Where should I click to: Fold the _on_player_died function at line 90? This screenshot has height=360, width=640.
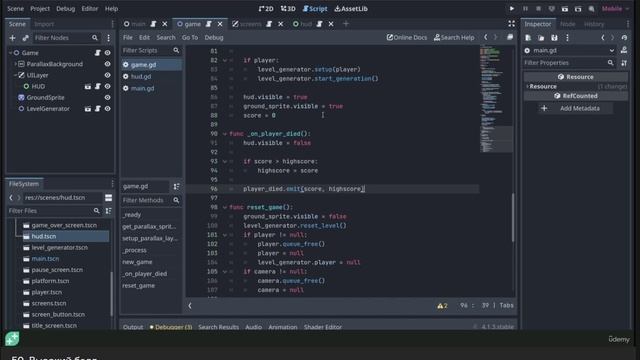point(224,134)
